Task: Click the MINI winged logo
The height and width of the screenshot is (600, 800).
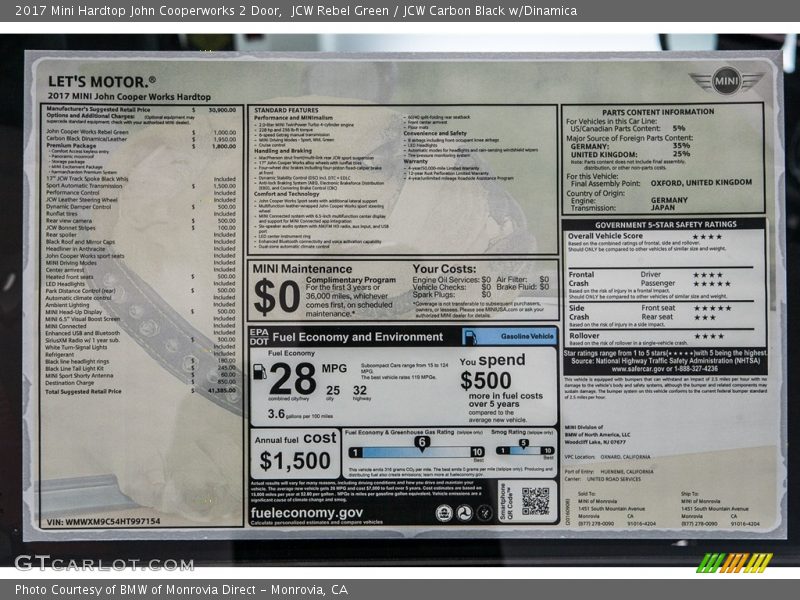Action: (x=726, y=81)
